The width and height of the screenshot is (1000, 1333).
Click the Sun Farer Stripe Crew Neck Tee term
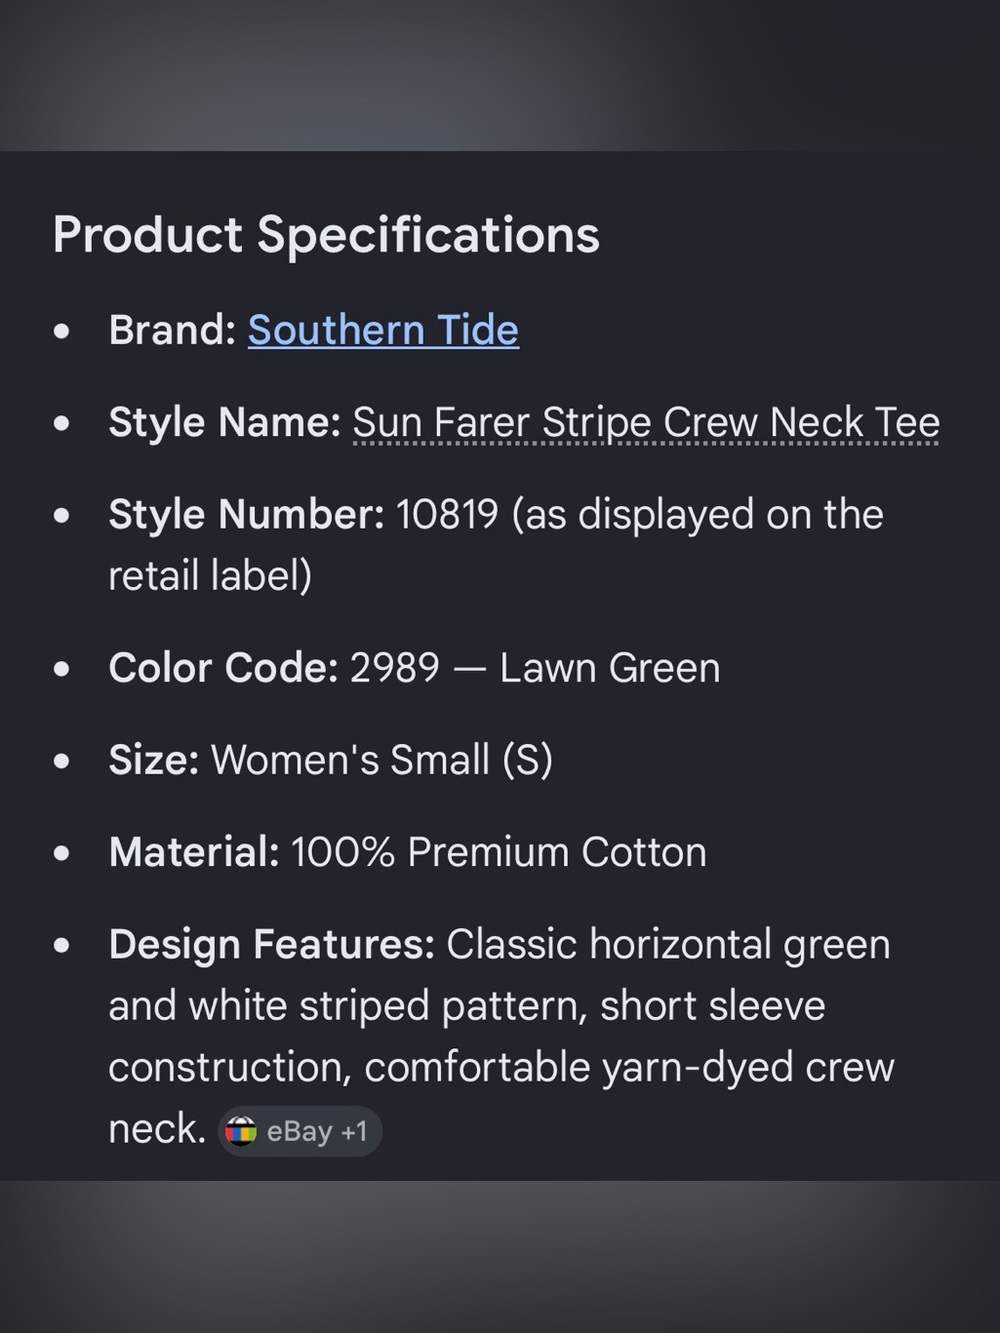click(x=646, y=422)
